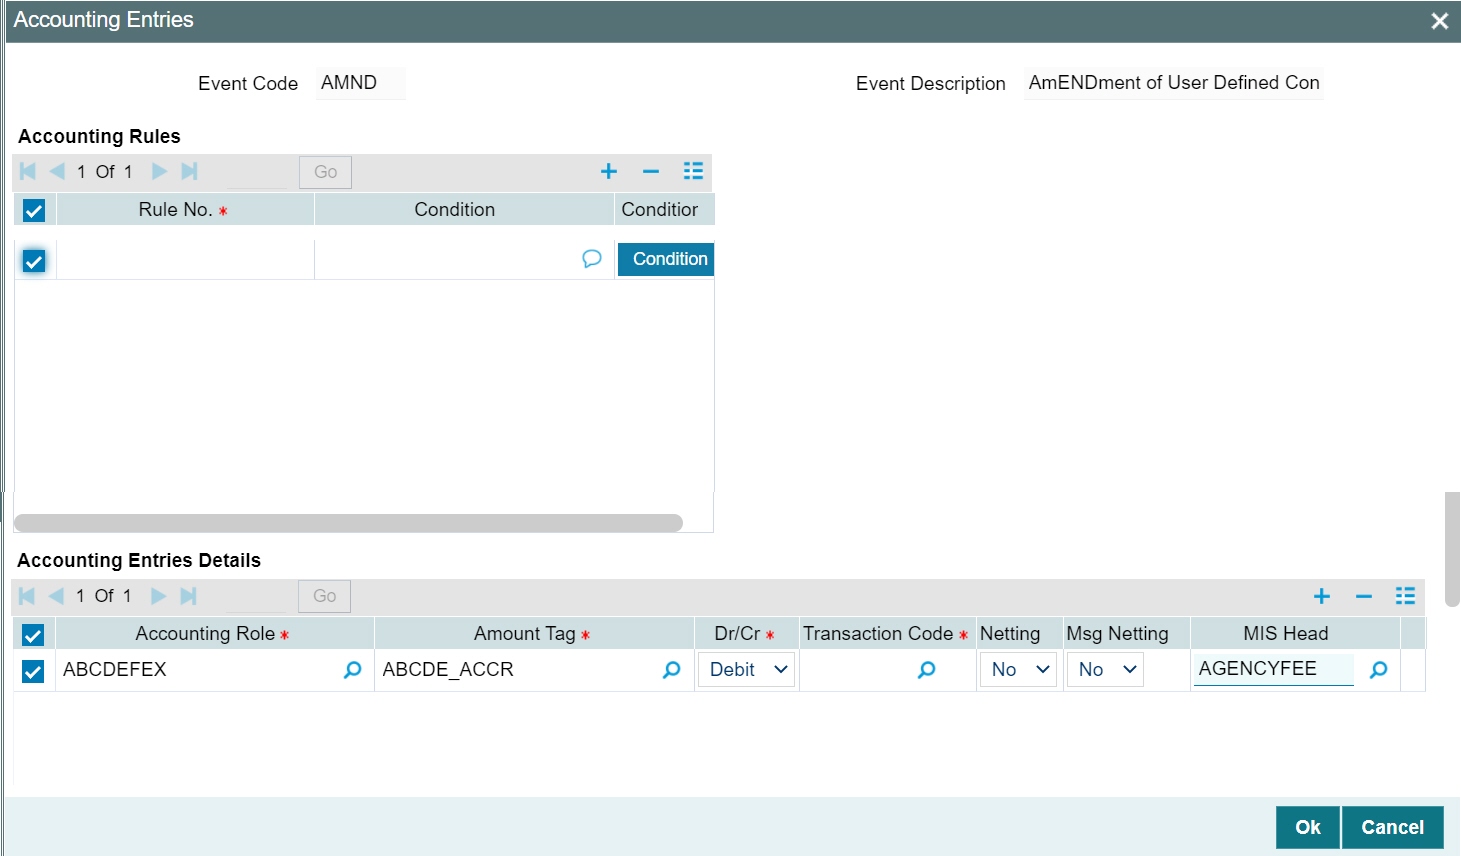Toggle the Accounting Rules row checkbox
Image resolution: width=1461 pixels, height=856 pixels.
point(34,261)
